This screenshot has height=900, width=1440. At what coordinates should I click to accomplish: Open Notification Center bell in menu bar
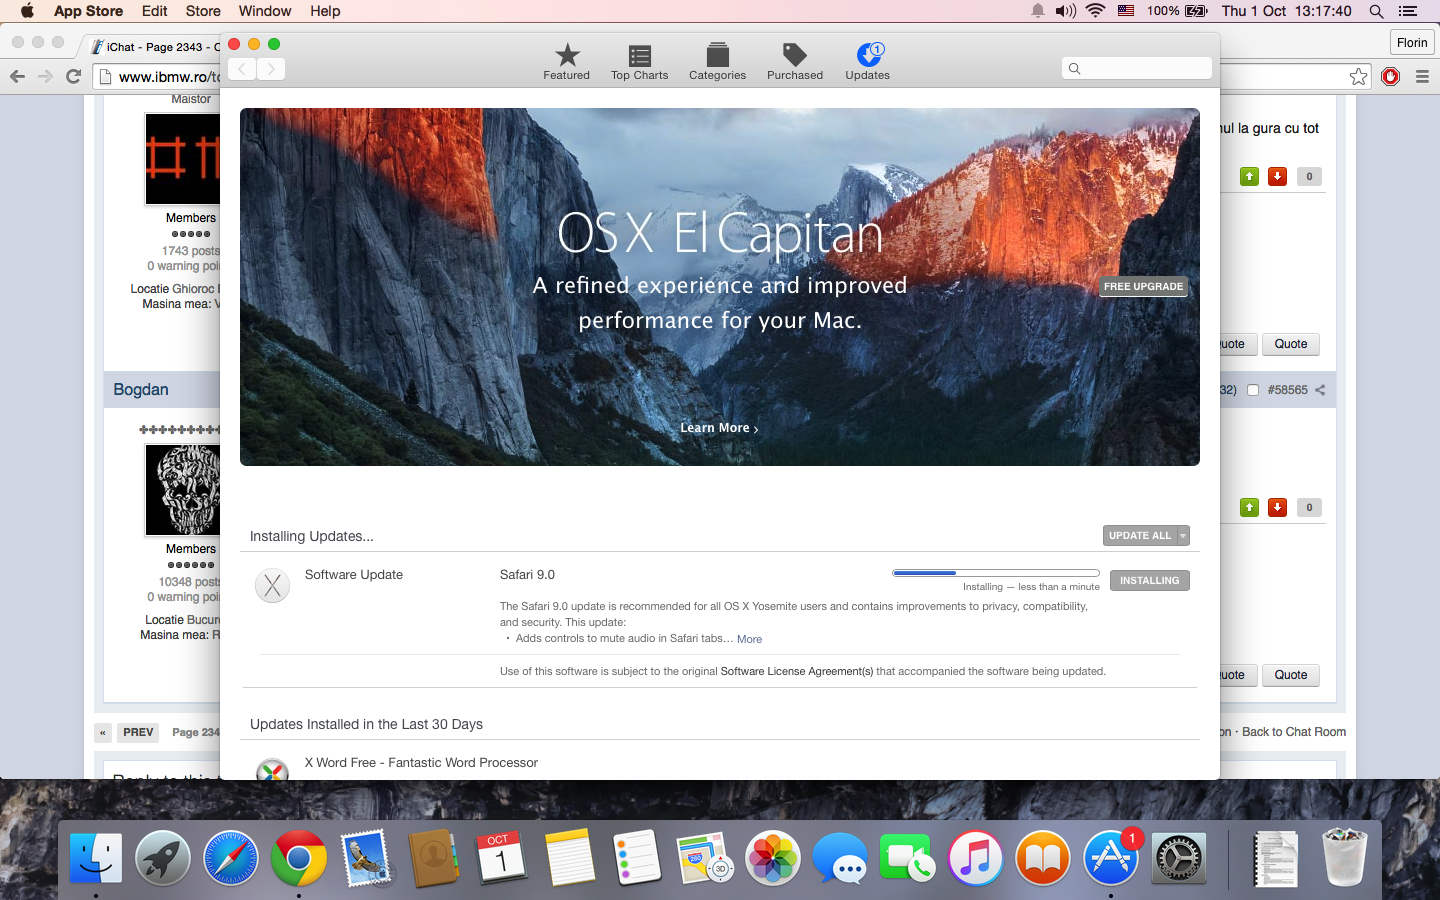1038,11
